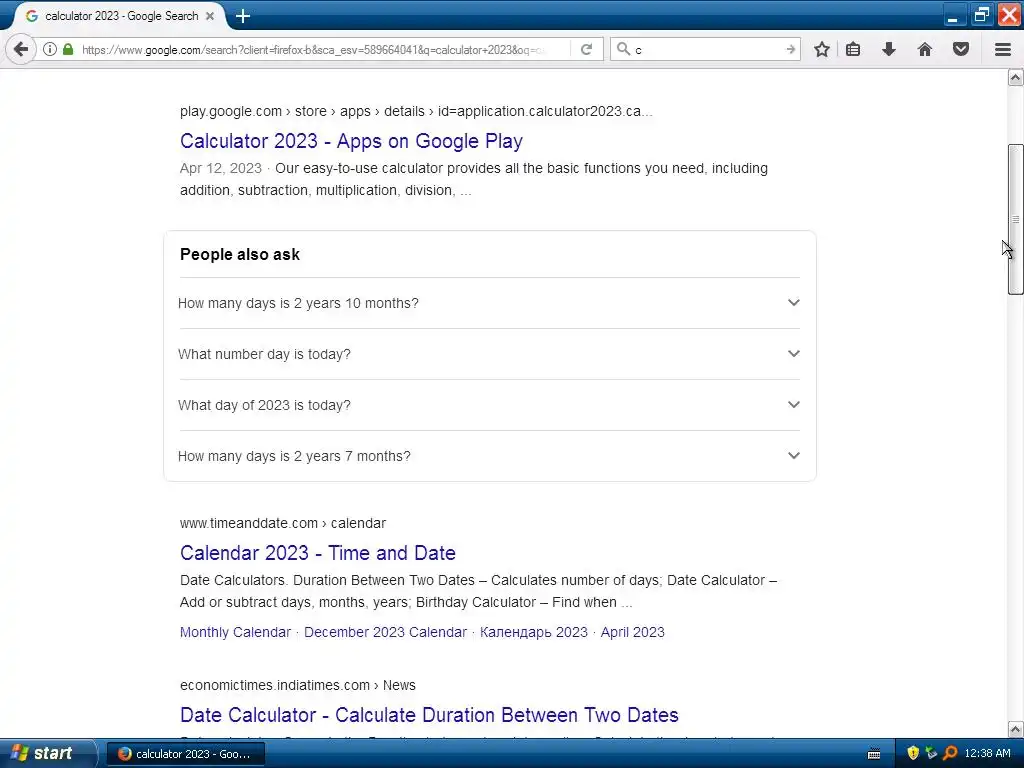Screen dimensions: 1024x768
Task: Open the April 2023 sitelink
Action: [632, 632]
